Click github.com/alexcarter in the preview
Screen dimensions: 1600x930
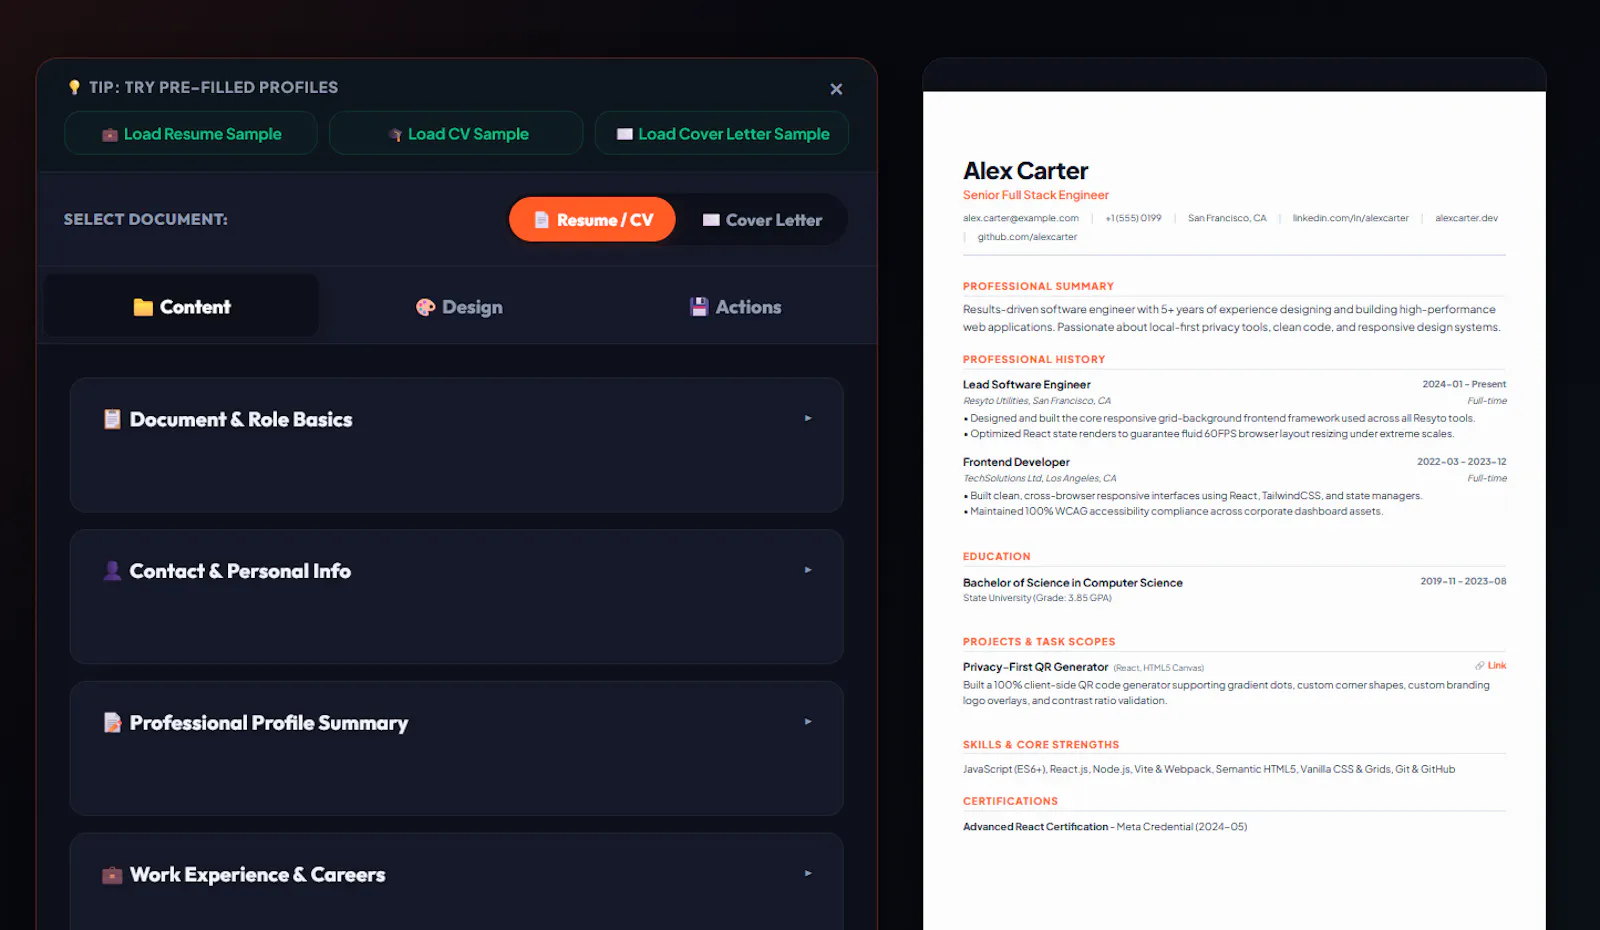click(x=1027, y=237)
